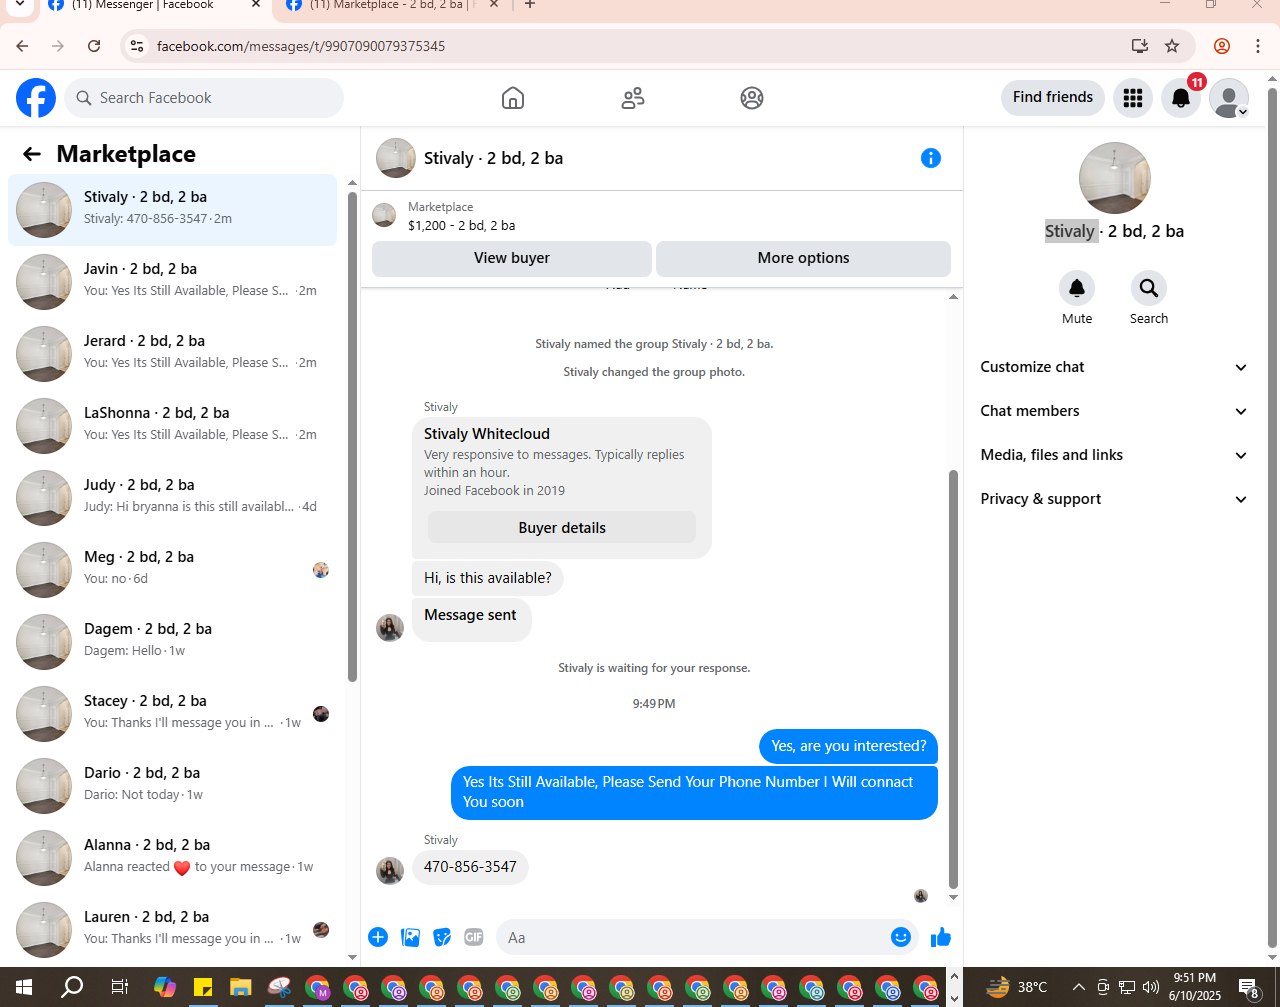Open Windows notification center icon
This screenshot has height=1007, width=1280.
1250,988
